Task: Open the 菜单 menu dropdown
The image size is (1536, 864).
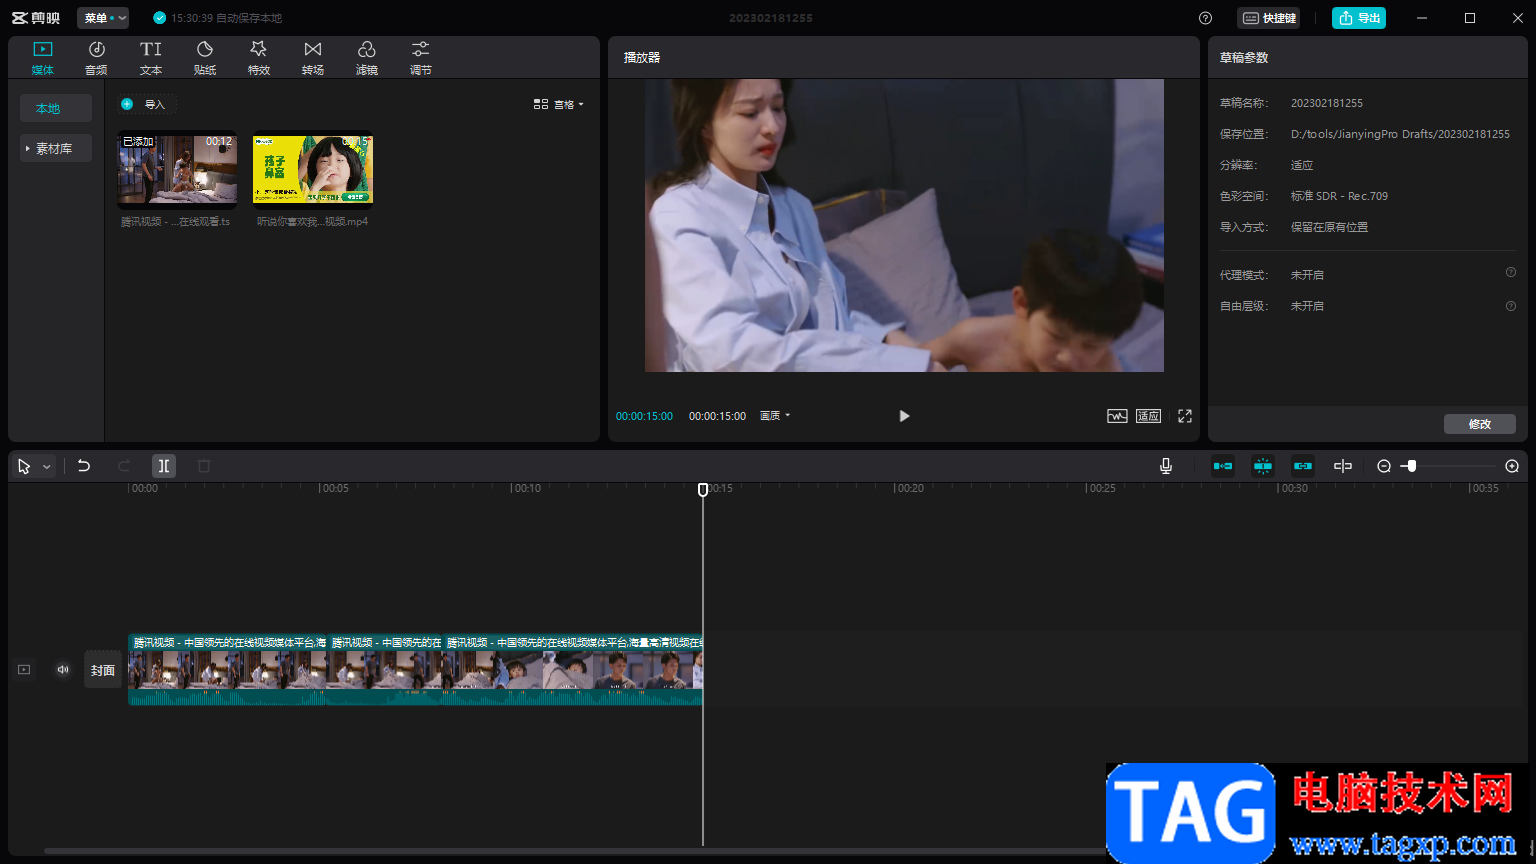Action: pyautogui.click(x=103, y=18)
